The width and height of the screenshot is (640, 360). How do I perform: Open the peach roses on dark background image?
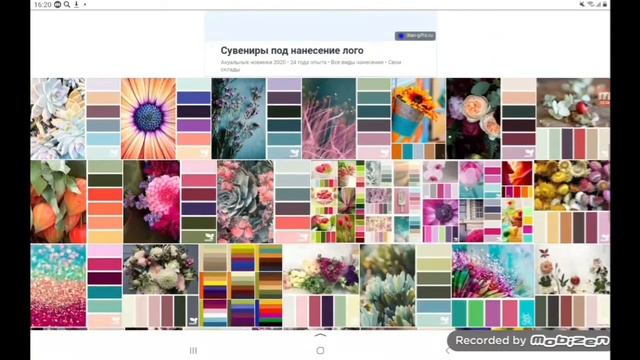[491, 118]
